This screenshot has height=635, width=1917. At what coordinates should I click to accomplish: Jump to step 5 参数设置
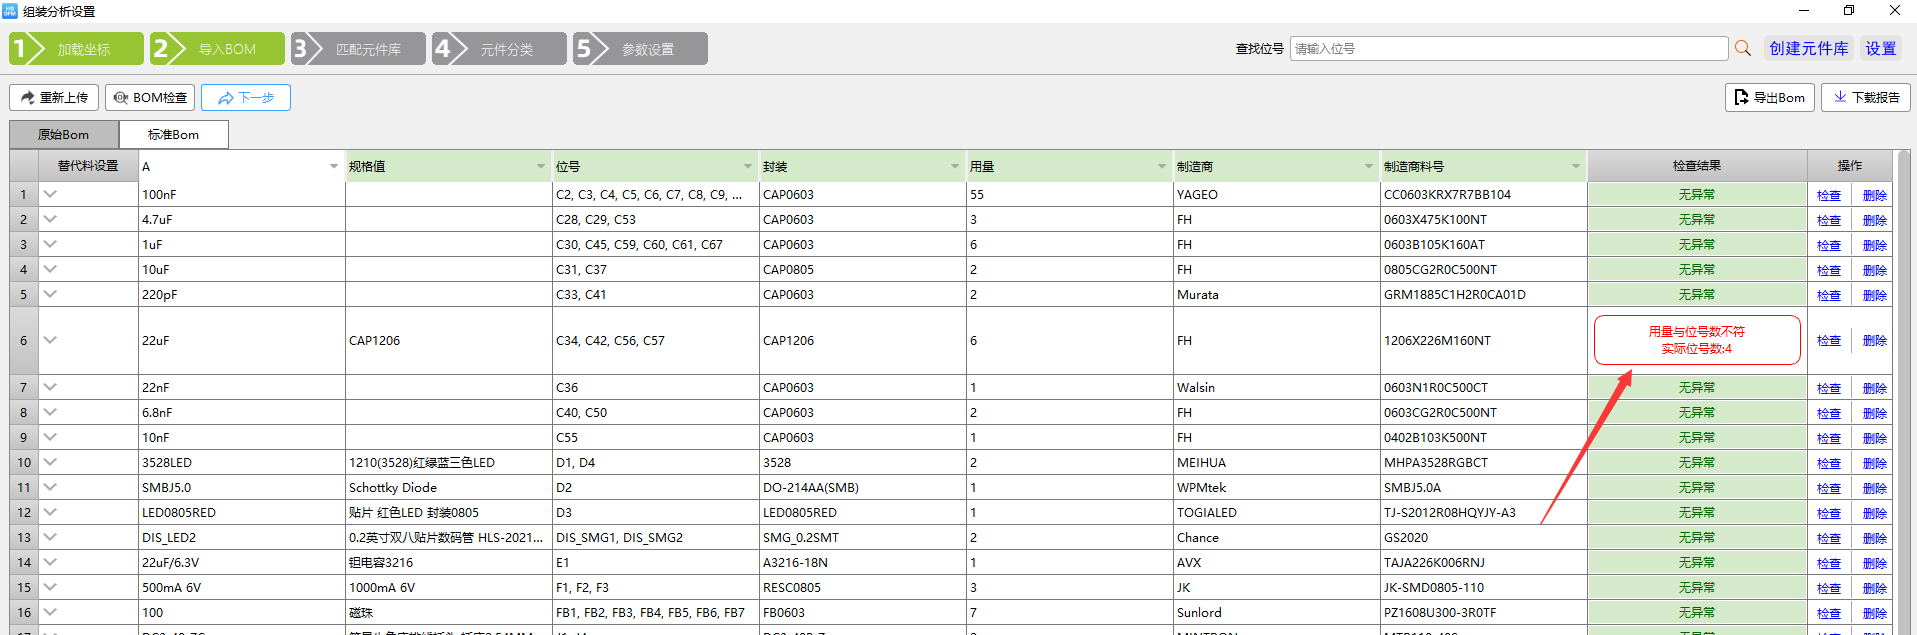click(x=640, y=49)
